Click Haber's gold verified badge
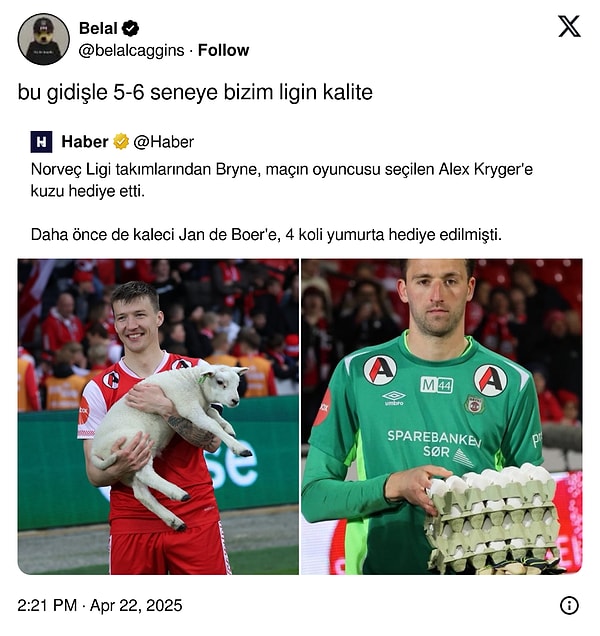 pos(120,142)
